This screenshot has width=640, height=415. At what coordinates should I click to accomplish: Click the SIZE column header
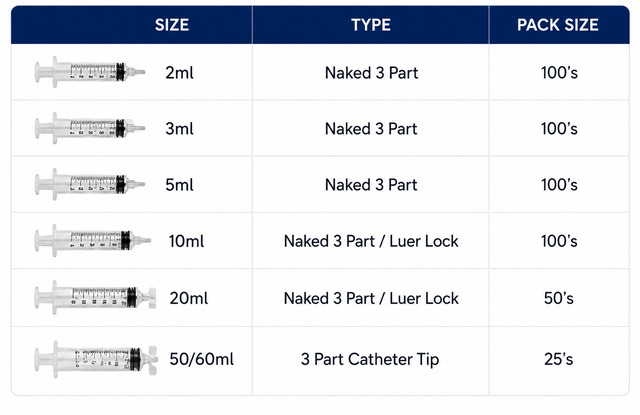pos(172,25)
